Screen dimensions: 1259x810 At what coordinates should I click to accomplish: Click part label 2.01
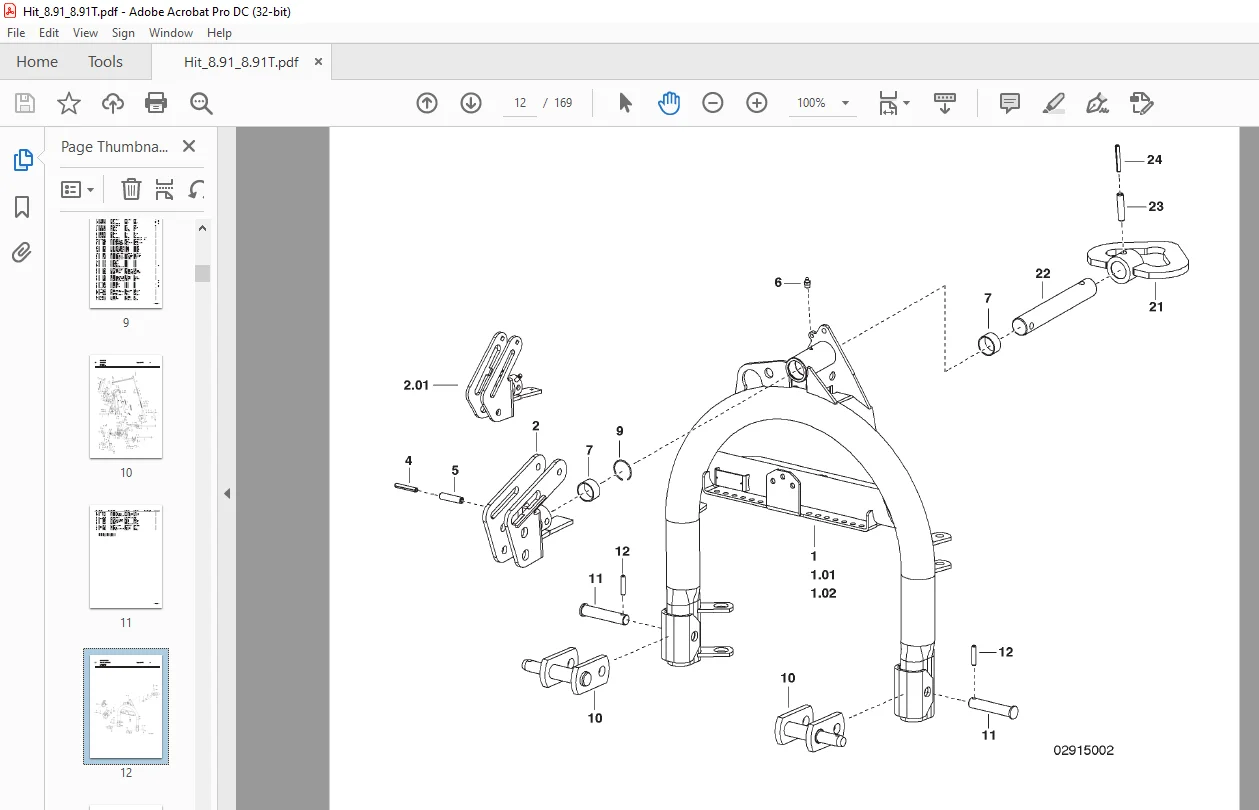[x=416, y=385]
